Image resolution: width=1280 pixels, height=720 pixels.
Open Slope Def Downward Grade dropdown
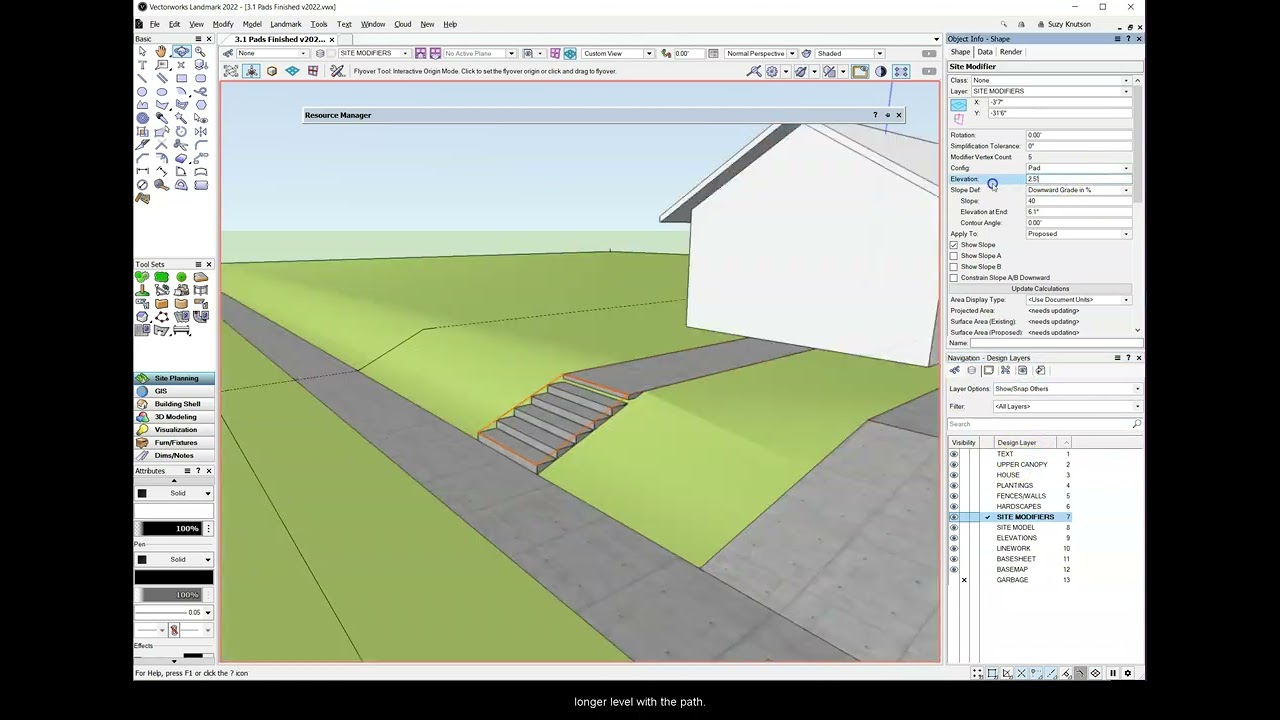(1078, 190)
